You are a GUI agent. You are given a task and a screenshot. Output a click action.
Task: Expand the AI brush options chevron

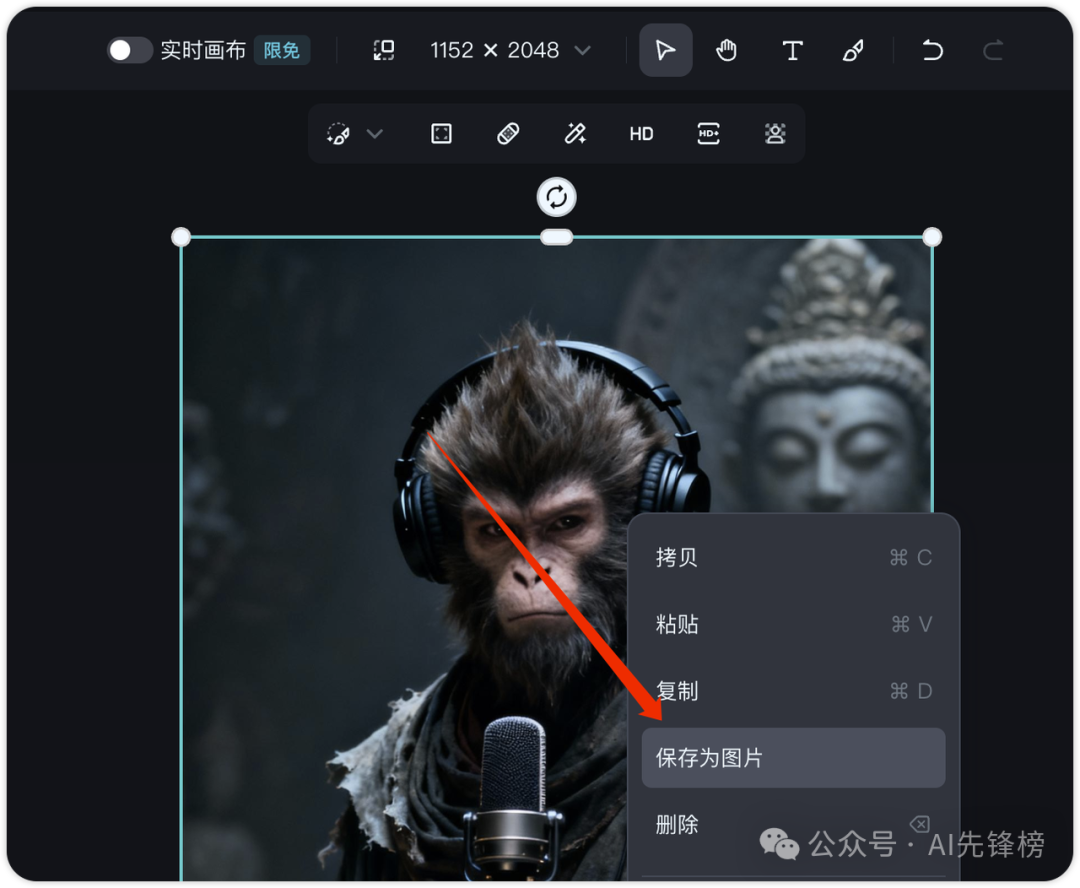point(374,133)
